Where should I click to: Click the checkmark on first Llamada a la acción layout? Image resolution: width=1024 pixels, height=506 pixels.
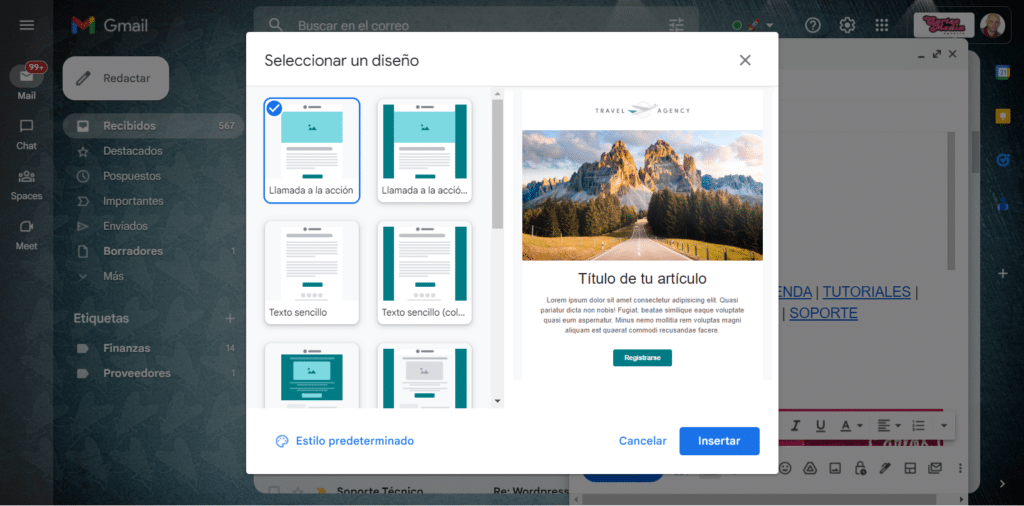tap(274, 108)
